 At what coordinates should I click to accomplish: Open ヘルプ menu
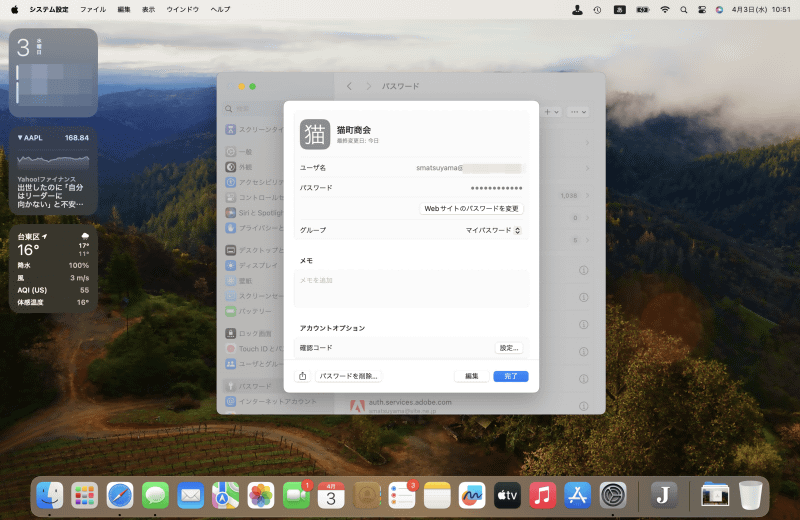pyautogui.click(x=220, y=9)
